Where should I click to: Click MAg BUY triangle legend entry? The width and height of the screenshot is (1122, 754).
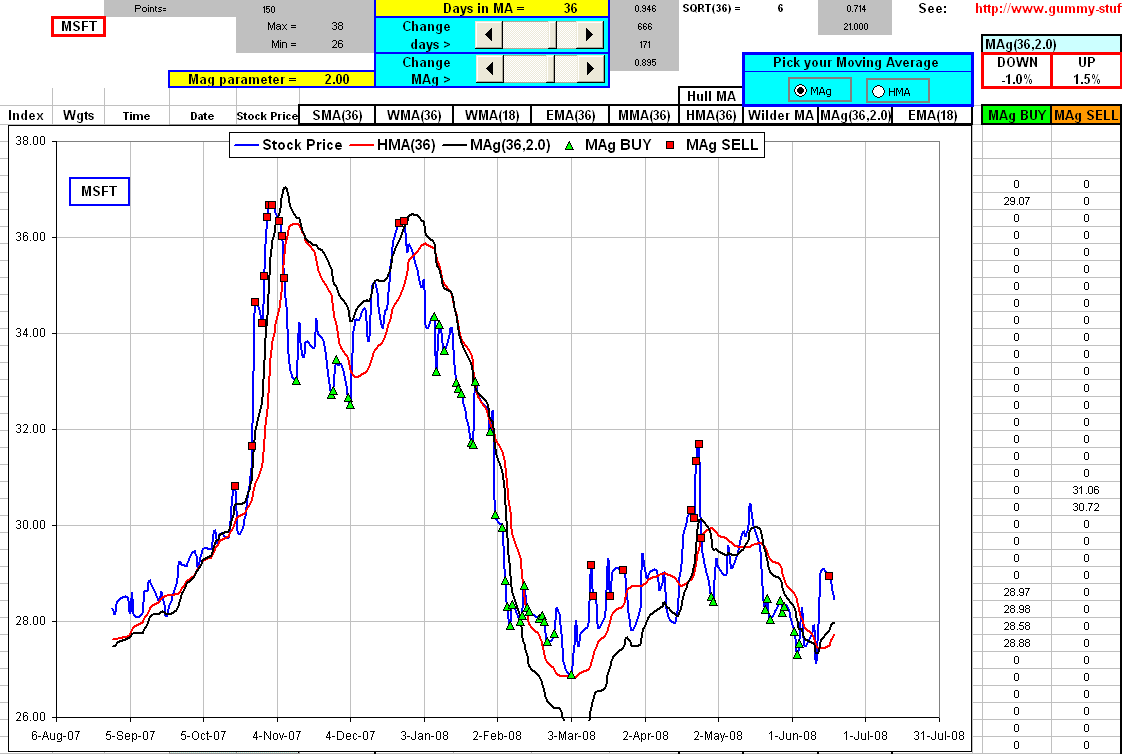point(608,145)
